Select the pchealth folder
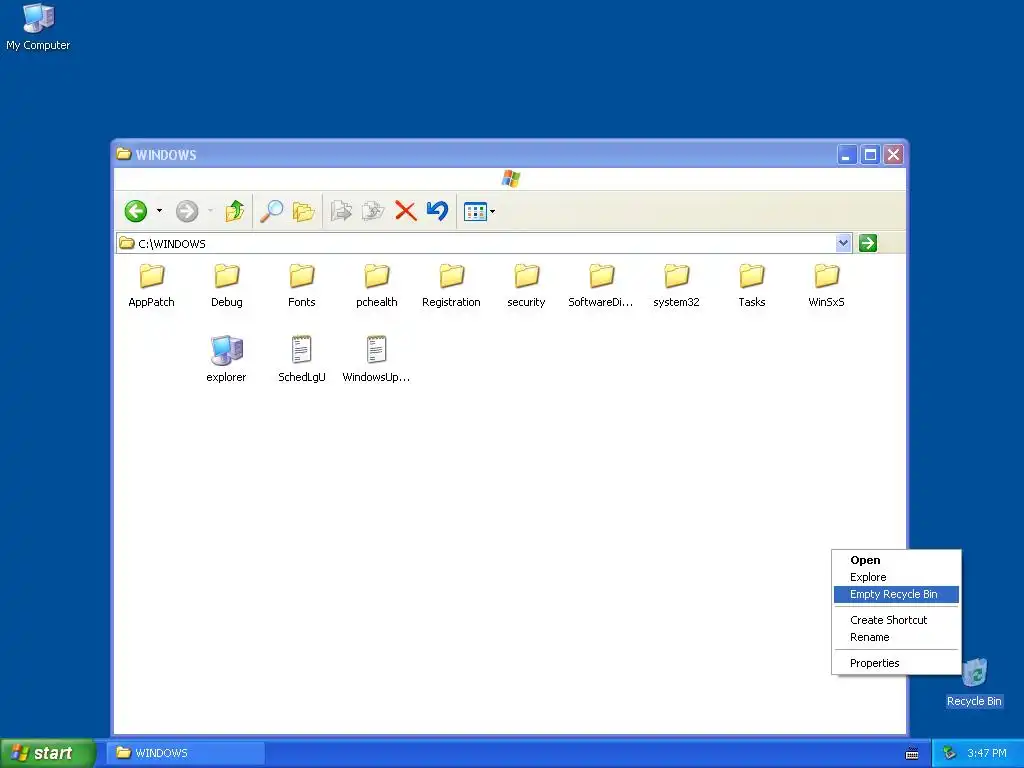 click(x=377, y=285)
